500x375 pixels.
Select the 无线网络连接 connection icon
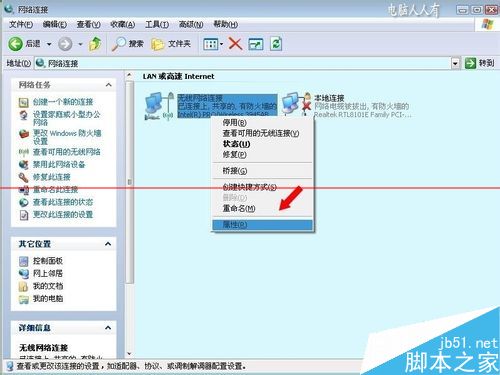pos(159,106)
